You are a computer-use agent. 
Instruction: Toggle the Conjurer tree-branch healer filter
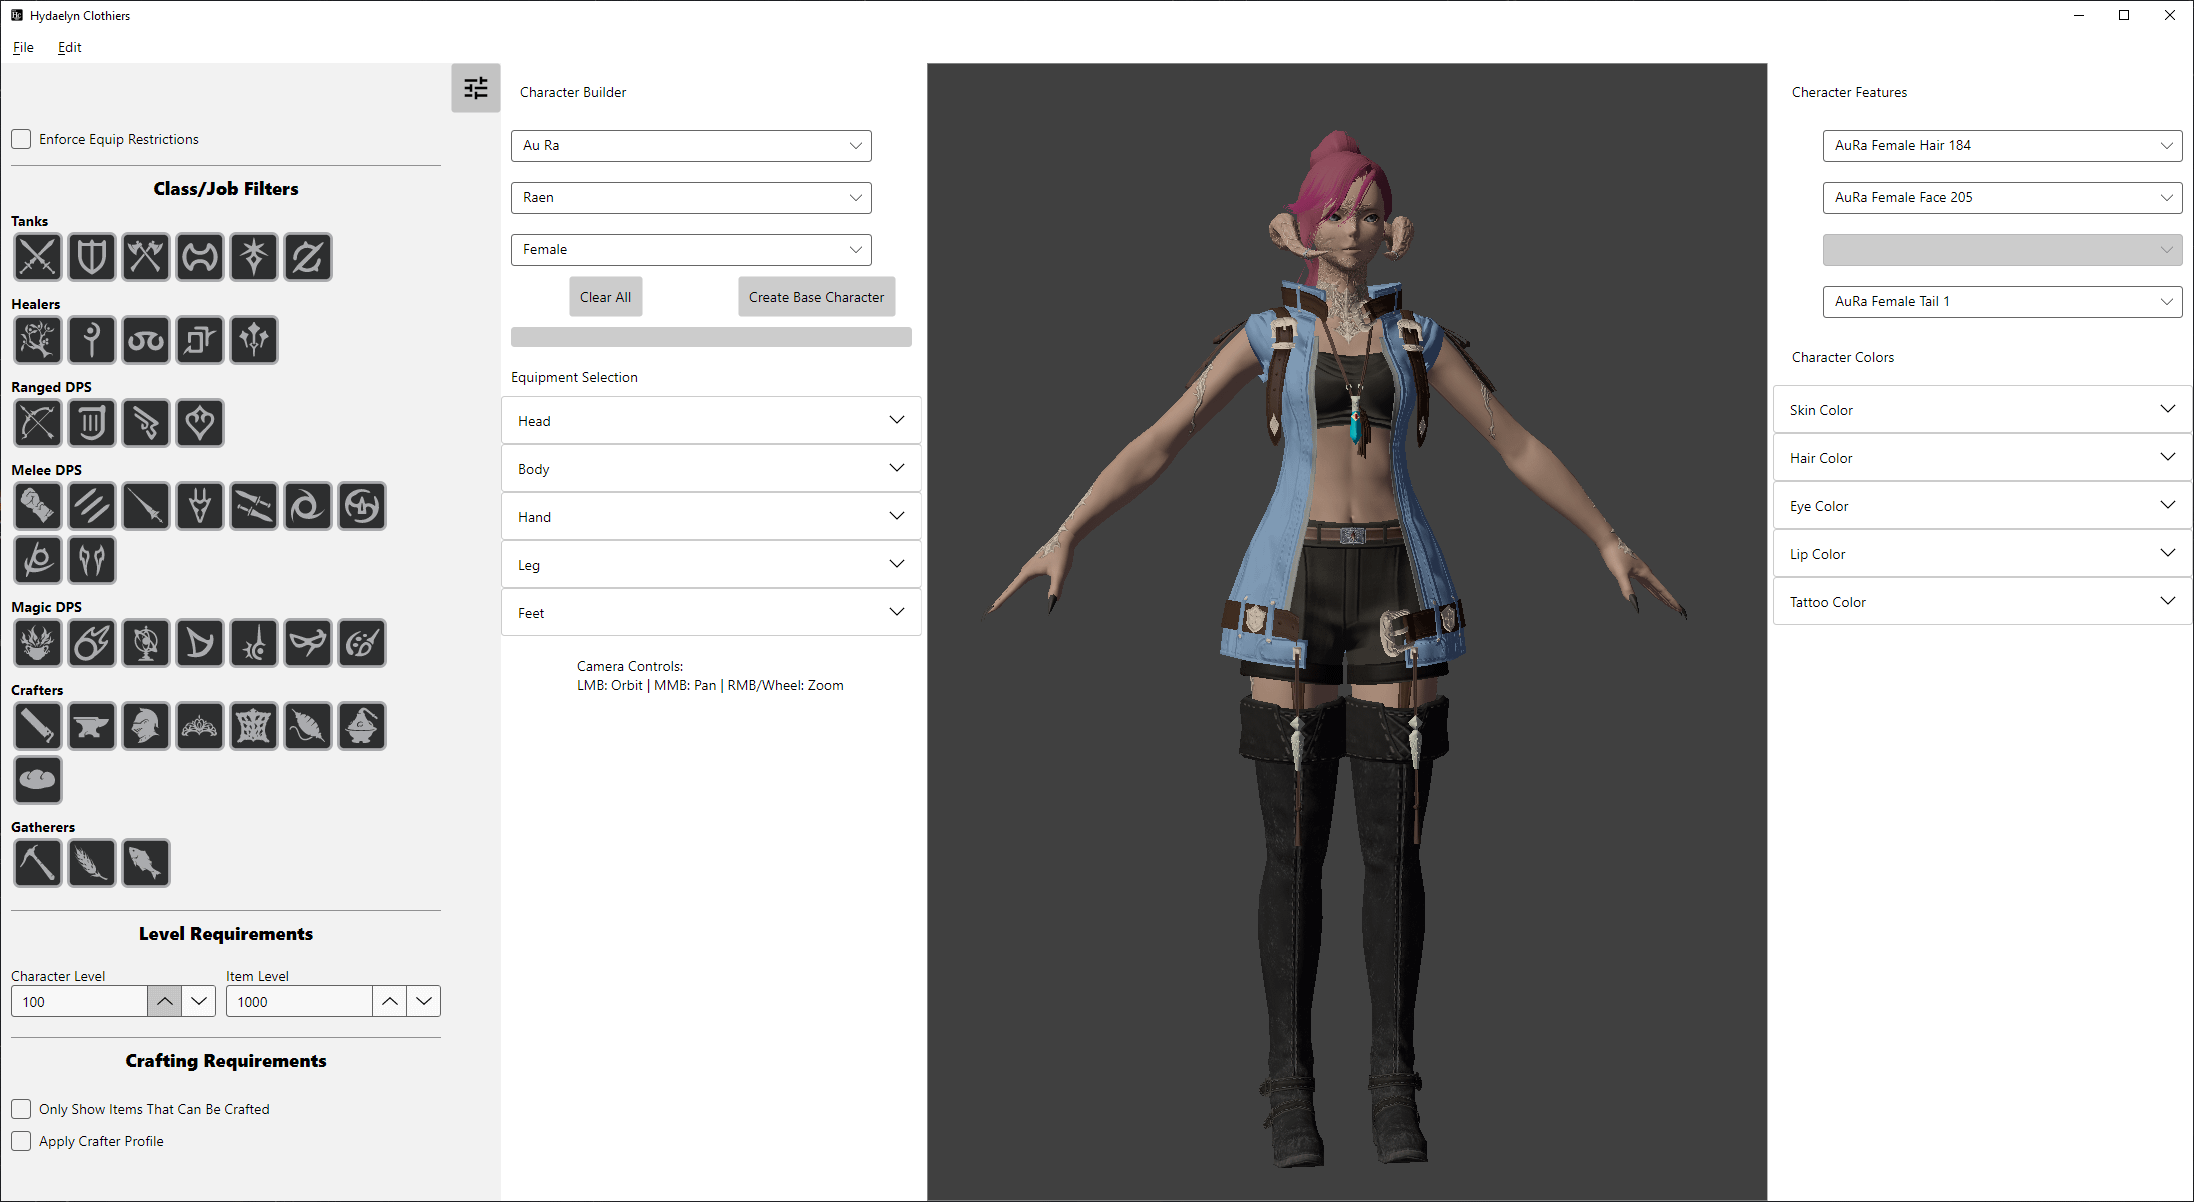pos(38,340)
